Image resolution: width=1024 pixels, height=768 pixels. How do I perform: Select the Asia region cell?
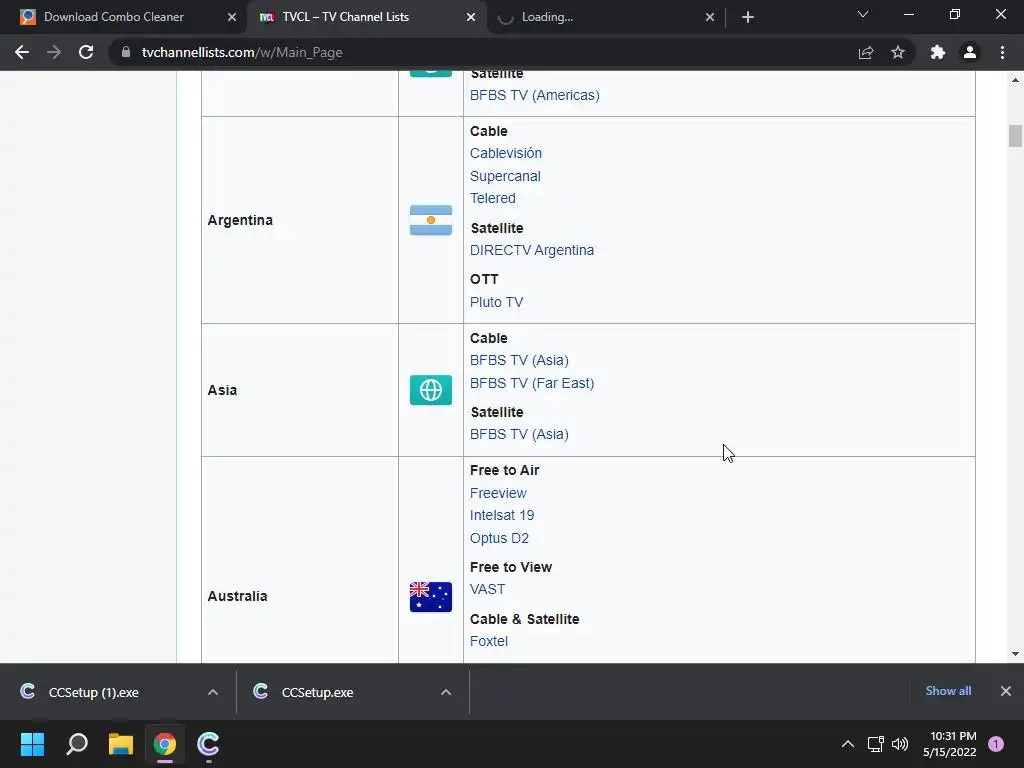tap(300, 390)
